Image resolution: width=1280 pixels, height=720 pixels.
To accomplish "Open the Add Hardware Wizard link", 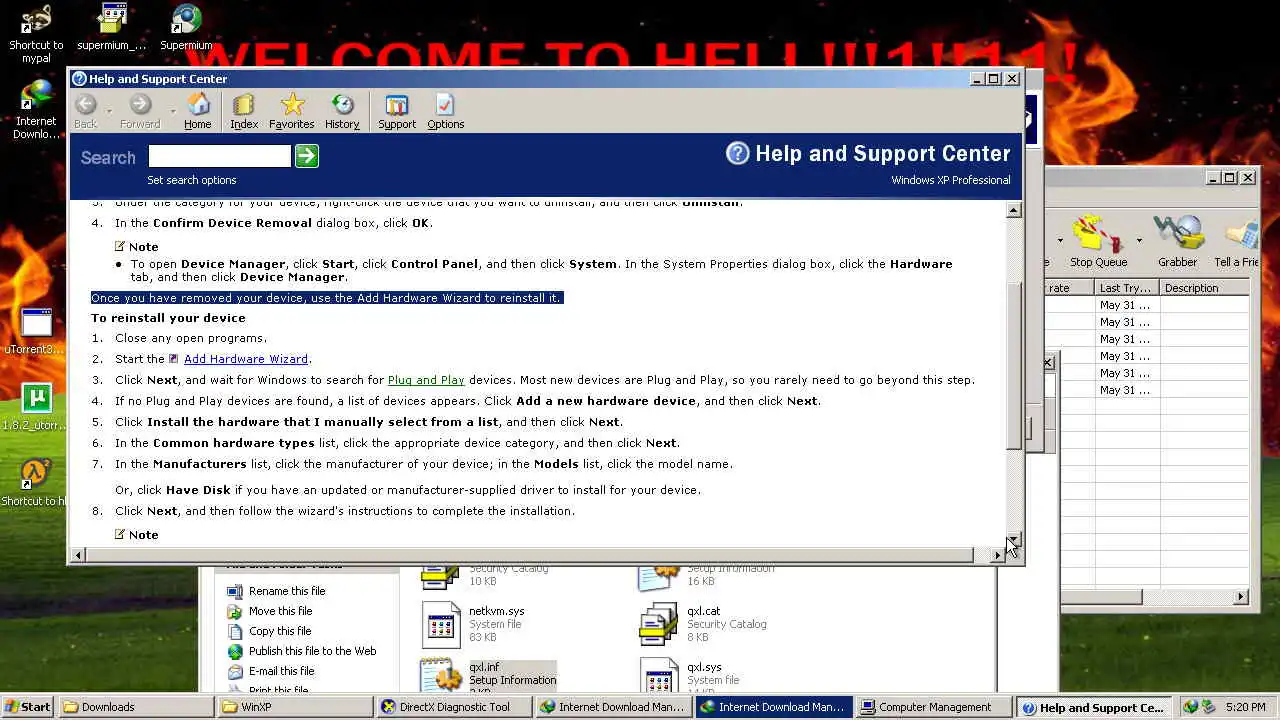I will tap(246, 359).
